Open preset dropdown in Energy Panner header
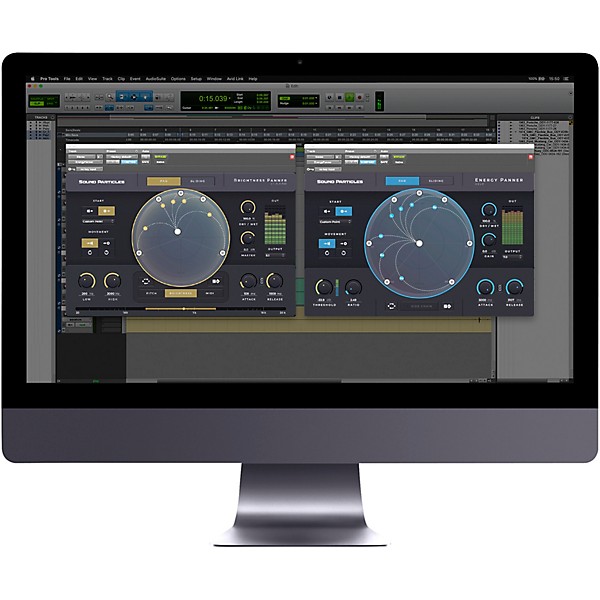The height and width of the screenshot is (600, 600). (360, 157)
